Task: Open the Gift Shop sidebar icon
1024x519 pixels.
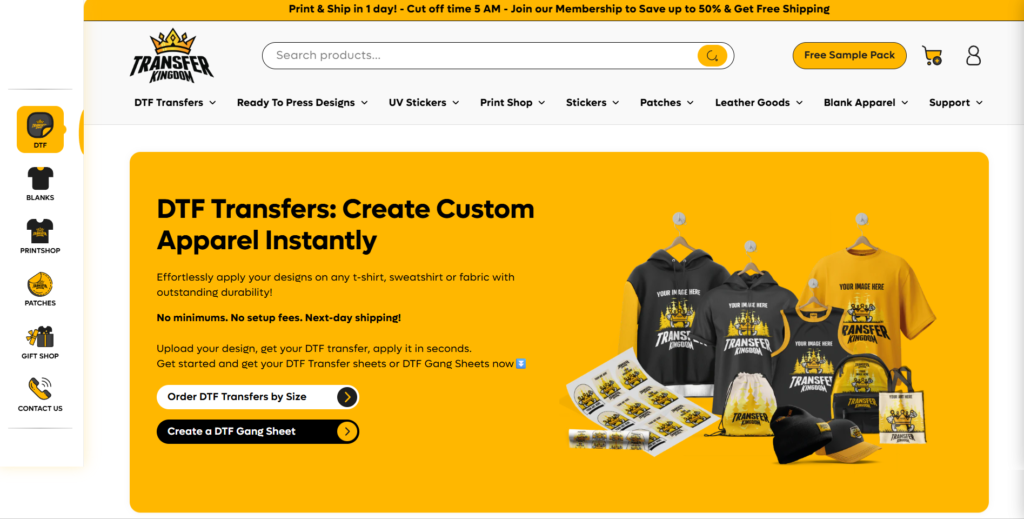Action: (x=40, y=342)
